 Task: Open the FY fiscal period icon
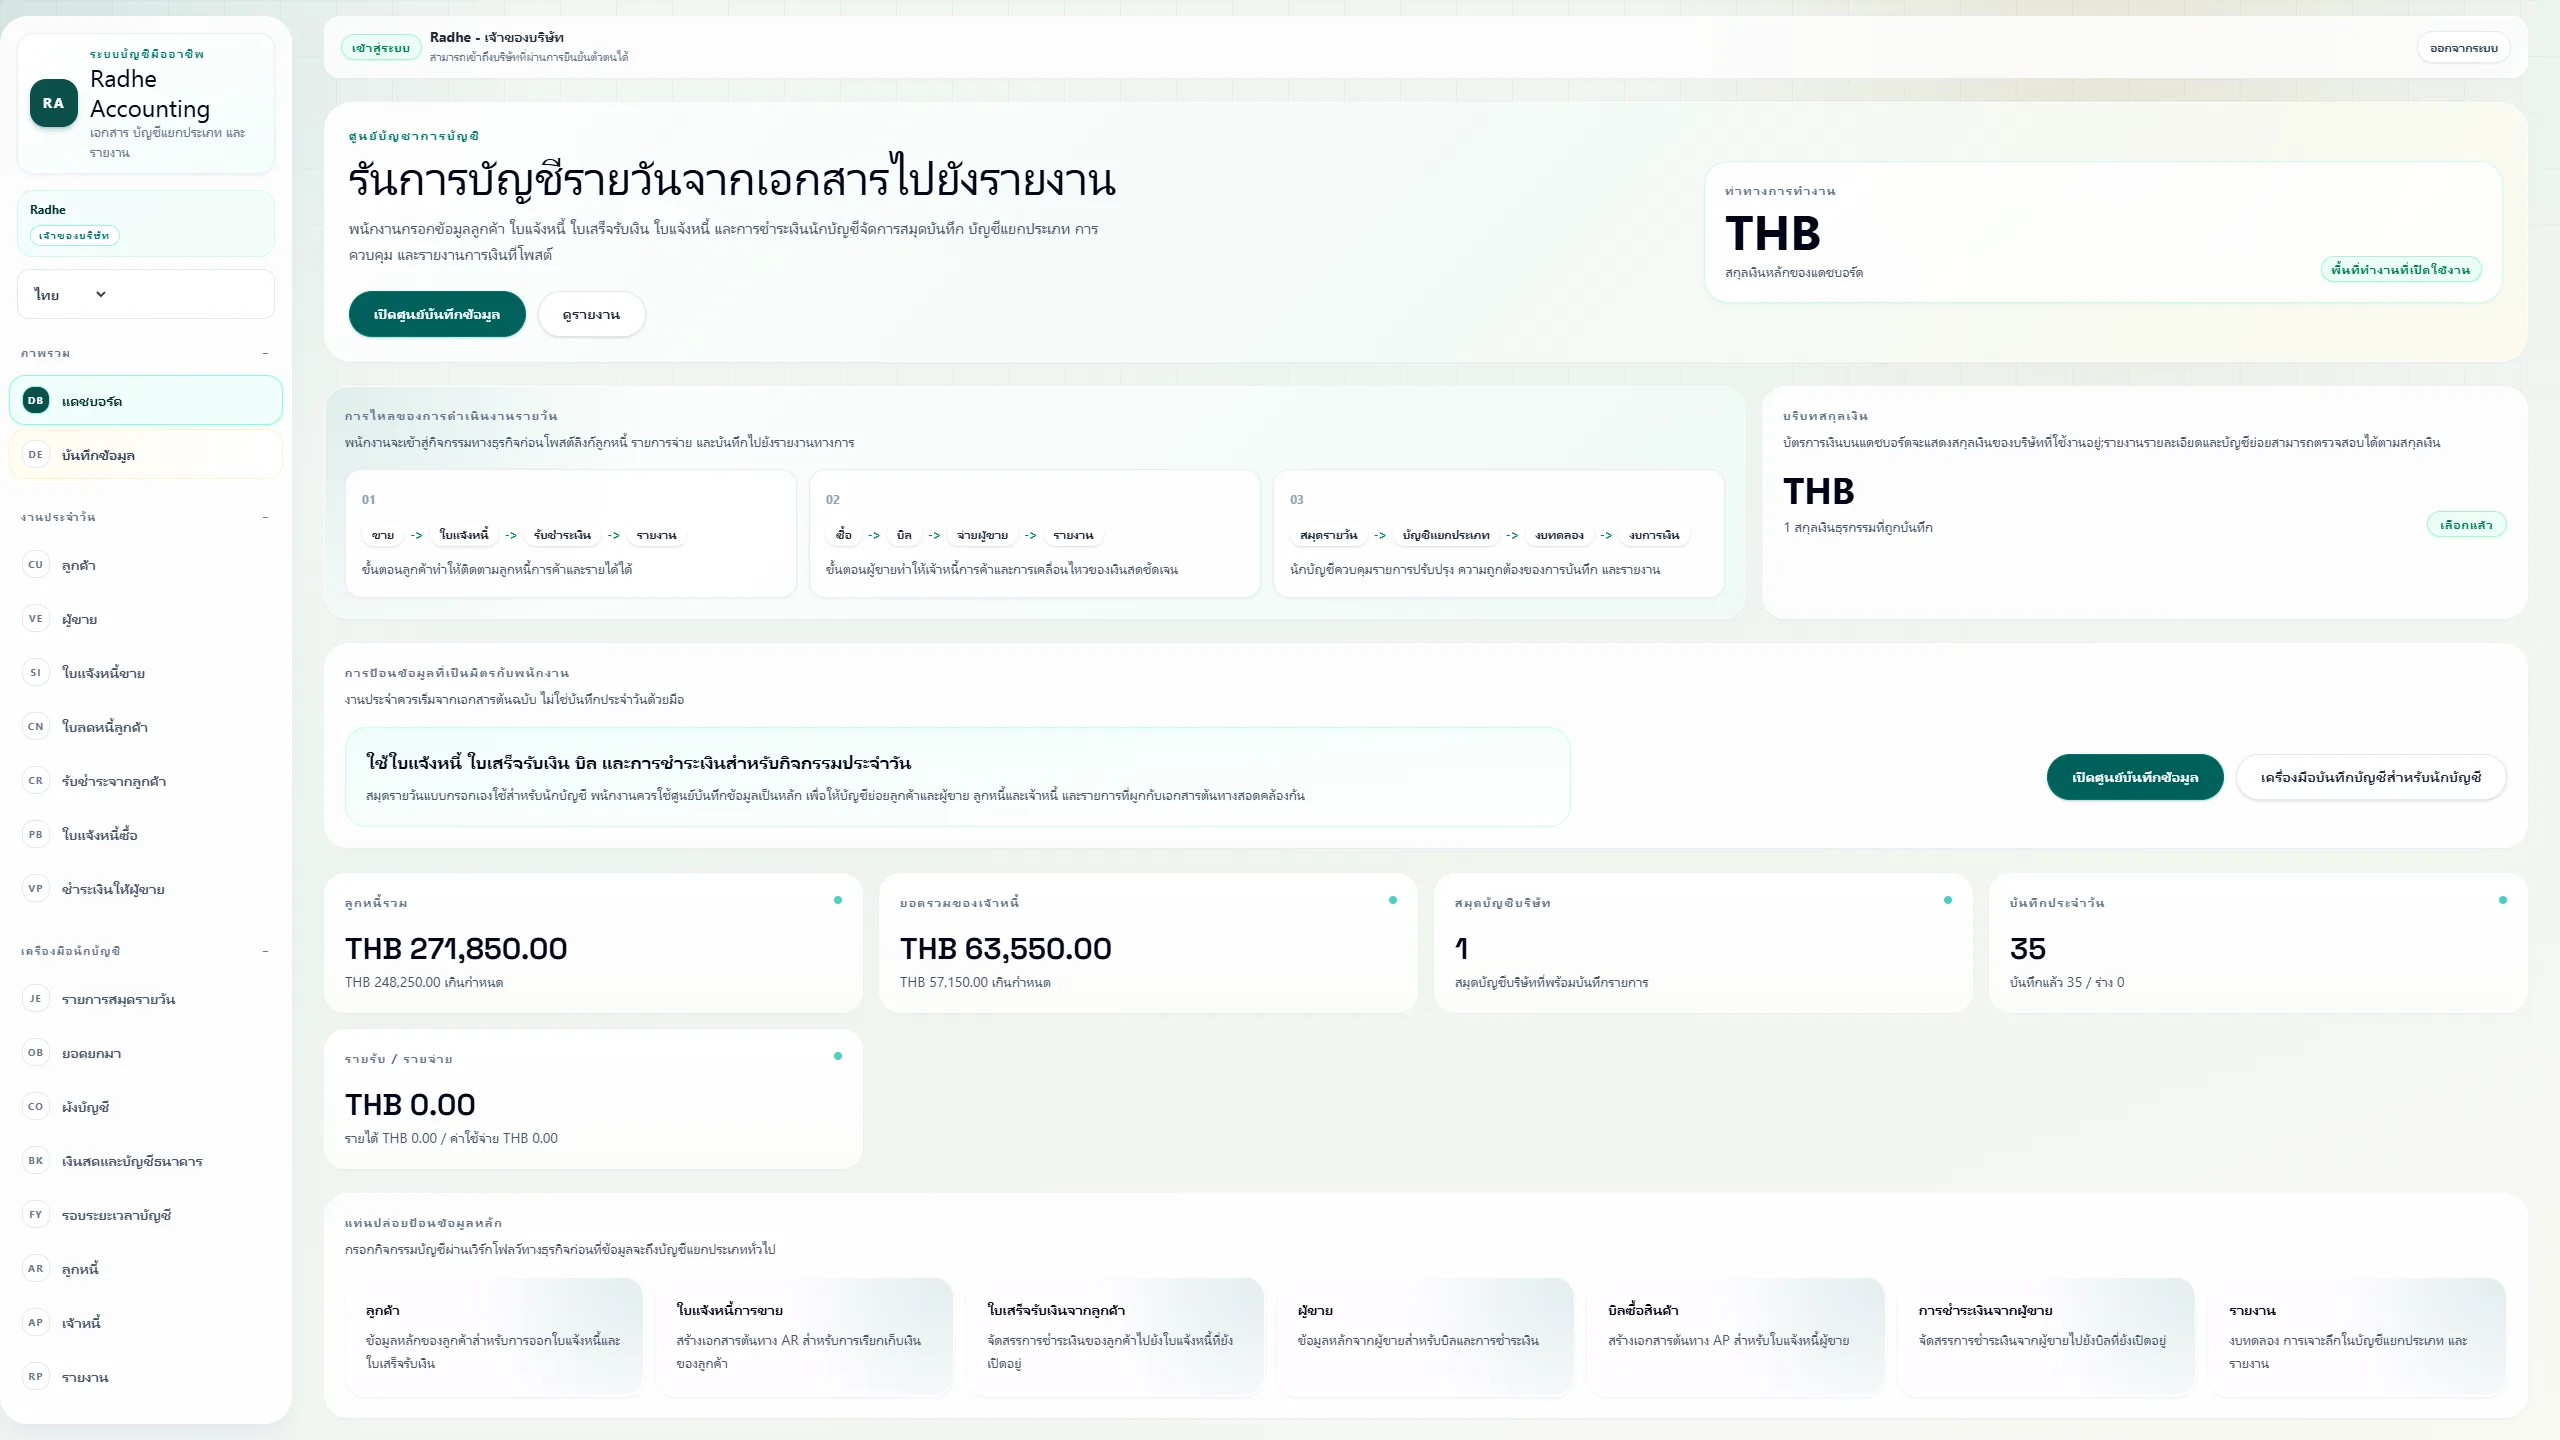click(36, 1215)
